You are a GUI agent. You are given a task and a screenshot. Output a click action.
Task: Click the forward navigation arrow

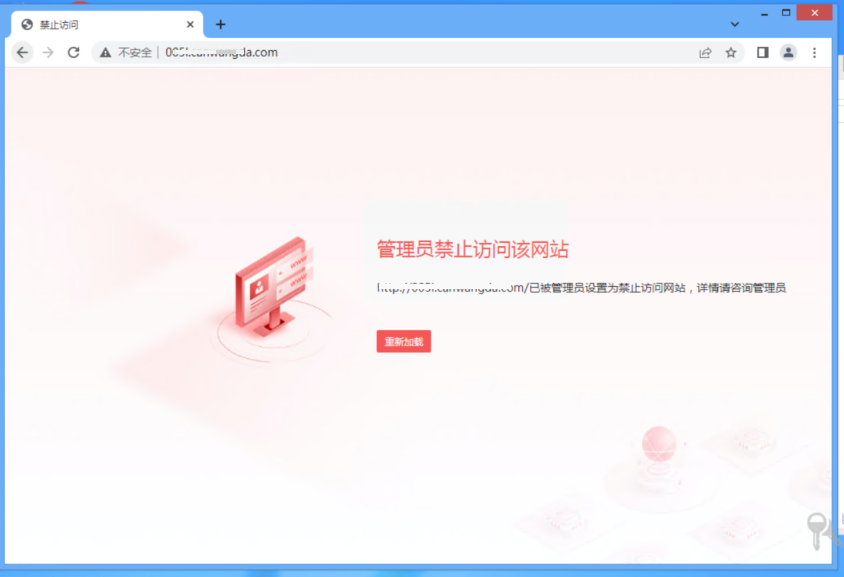click(48, 52)
